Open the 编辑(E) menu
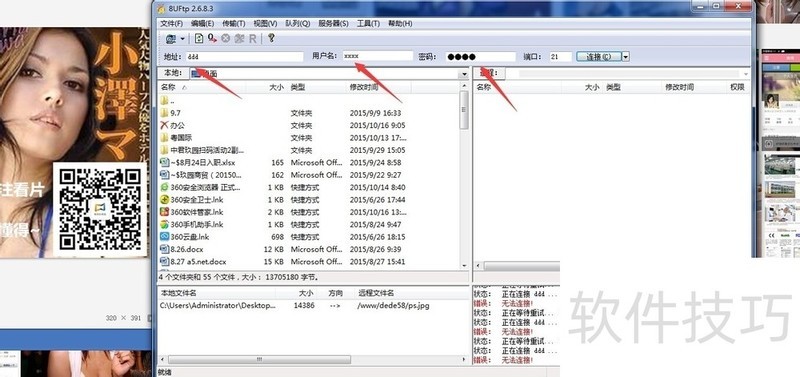The image size is (800, 377). [x=203, y=23]
